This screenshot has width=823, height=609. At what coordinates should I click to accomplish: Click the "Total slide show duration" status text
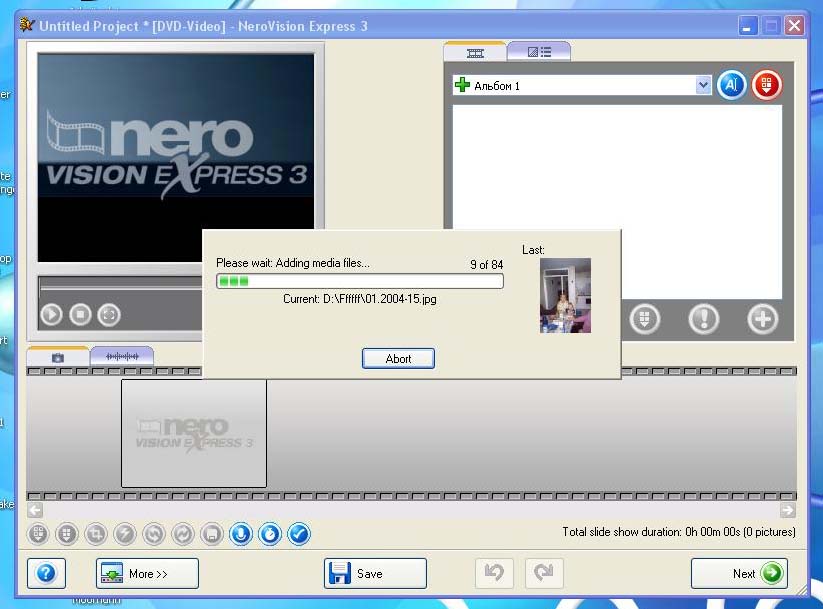pyautogui.click(x=679, y=532)
